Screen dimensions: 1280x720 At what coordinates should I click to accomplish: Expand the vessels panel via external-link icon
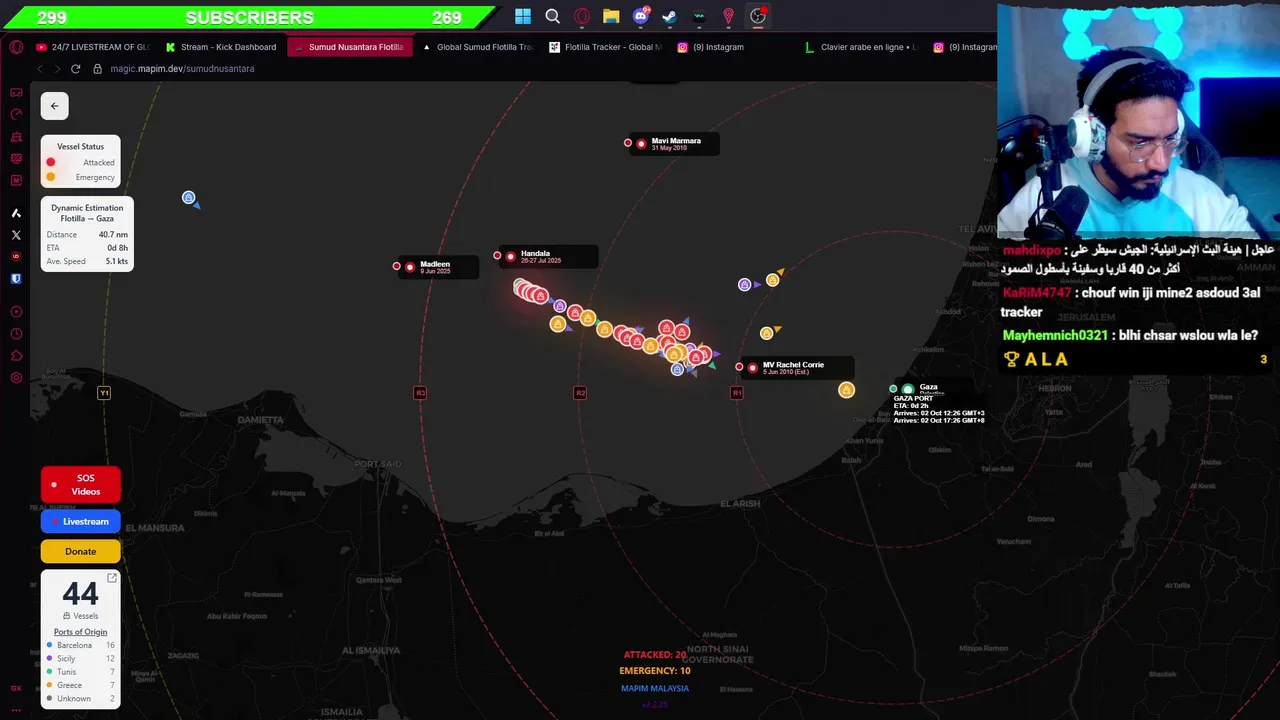click(x=112, y=578)
